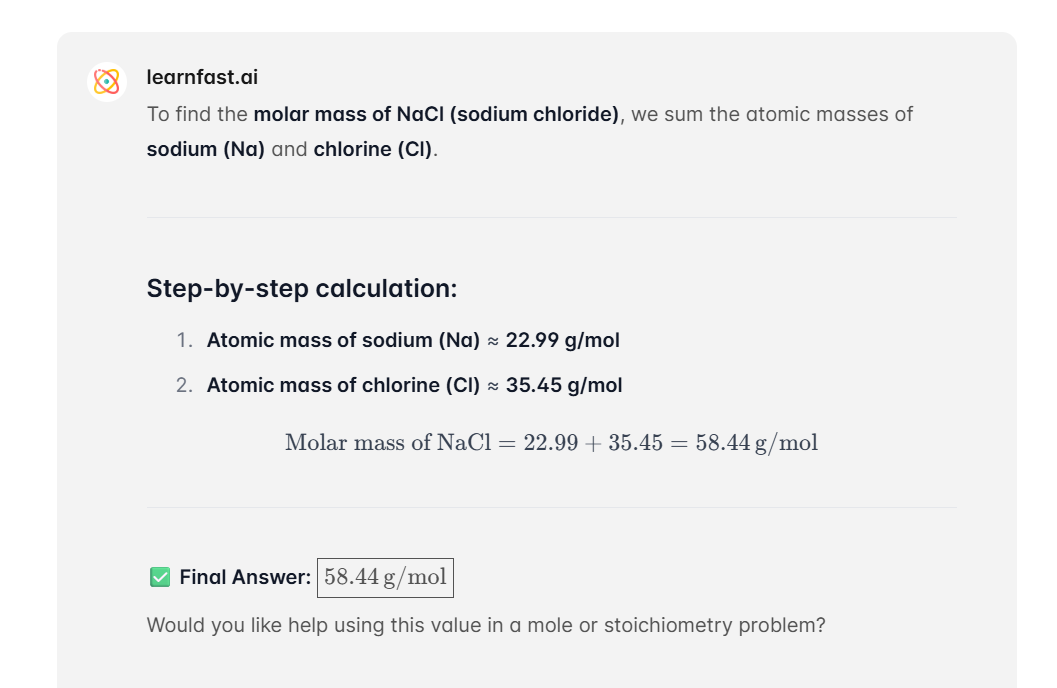
Task: Click the 58.44 g/mol result in the equation
Action: pyautogui.click(x=757, y=443)
